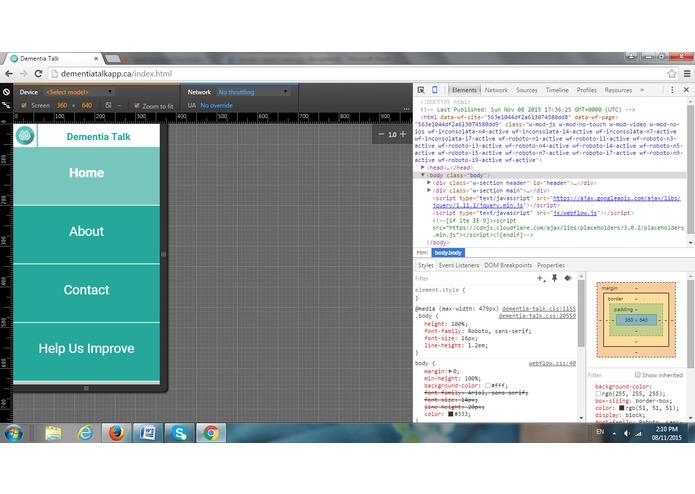Switch to the Resources tab
The width and height of the screenshot is (695, 494).
tap(618, 90)
